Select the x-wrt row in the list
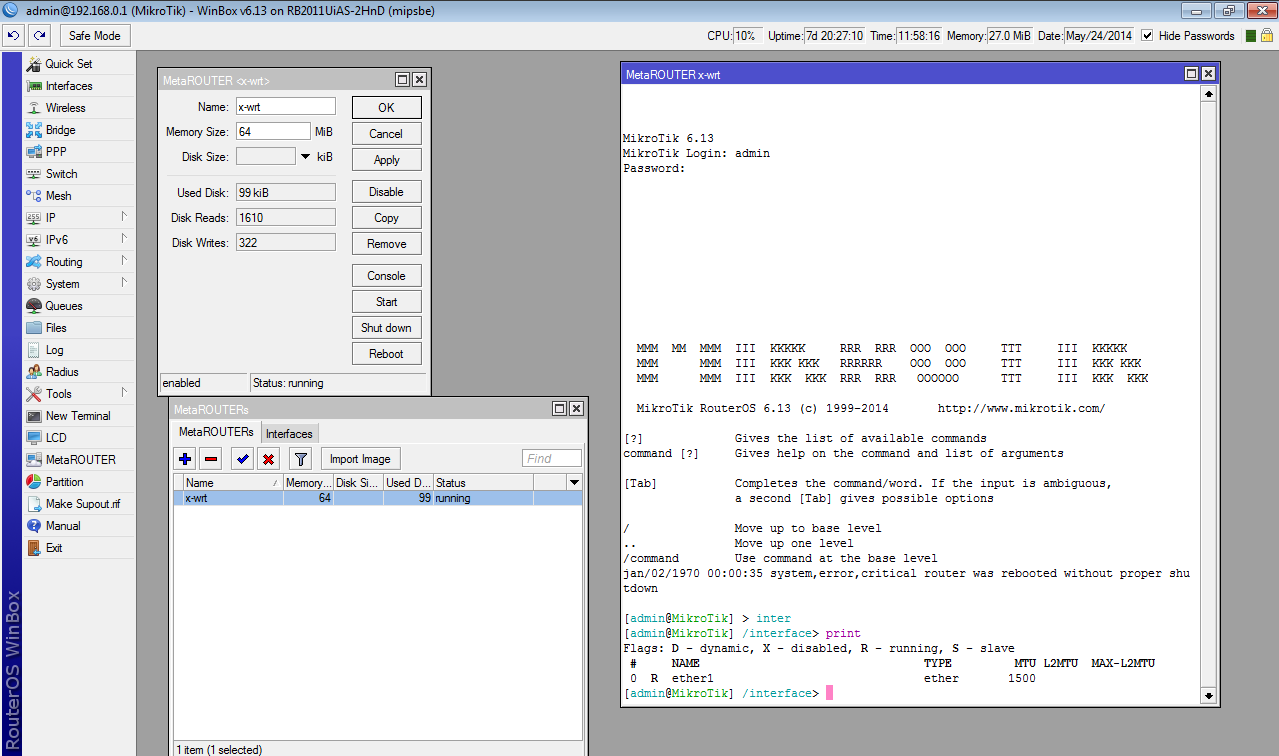 (x=378, y=498)
